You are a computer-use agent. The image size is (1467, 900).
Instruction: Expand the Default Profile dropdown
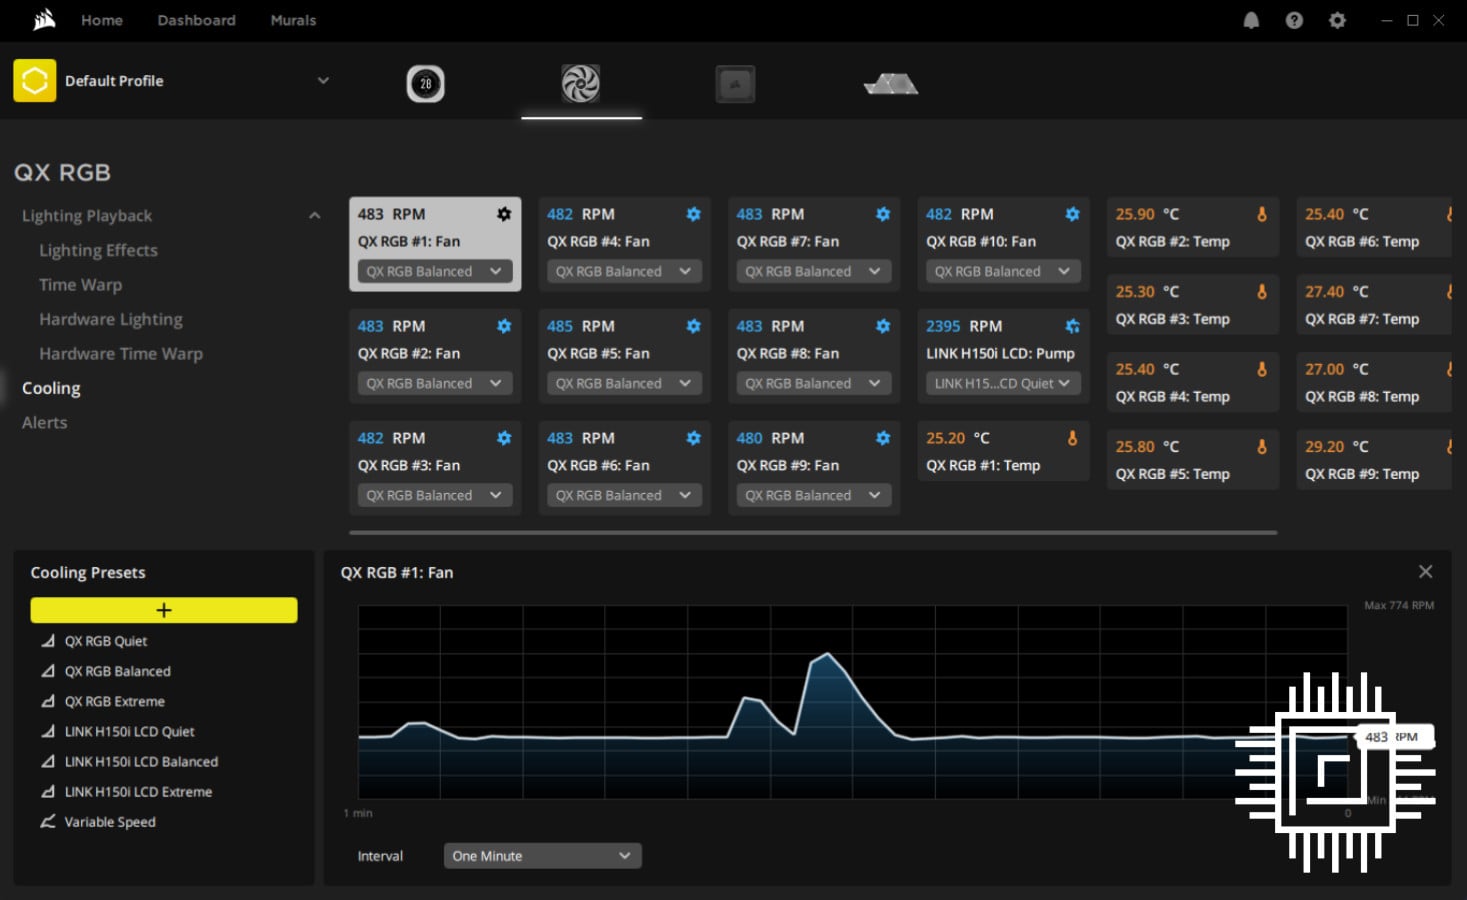point(322,80)
